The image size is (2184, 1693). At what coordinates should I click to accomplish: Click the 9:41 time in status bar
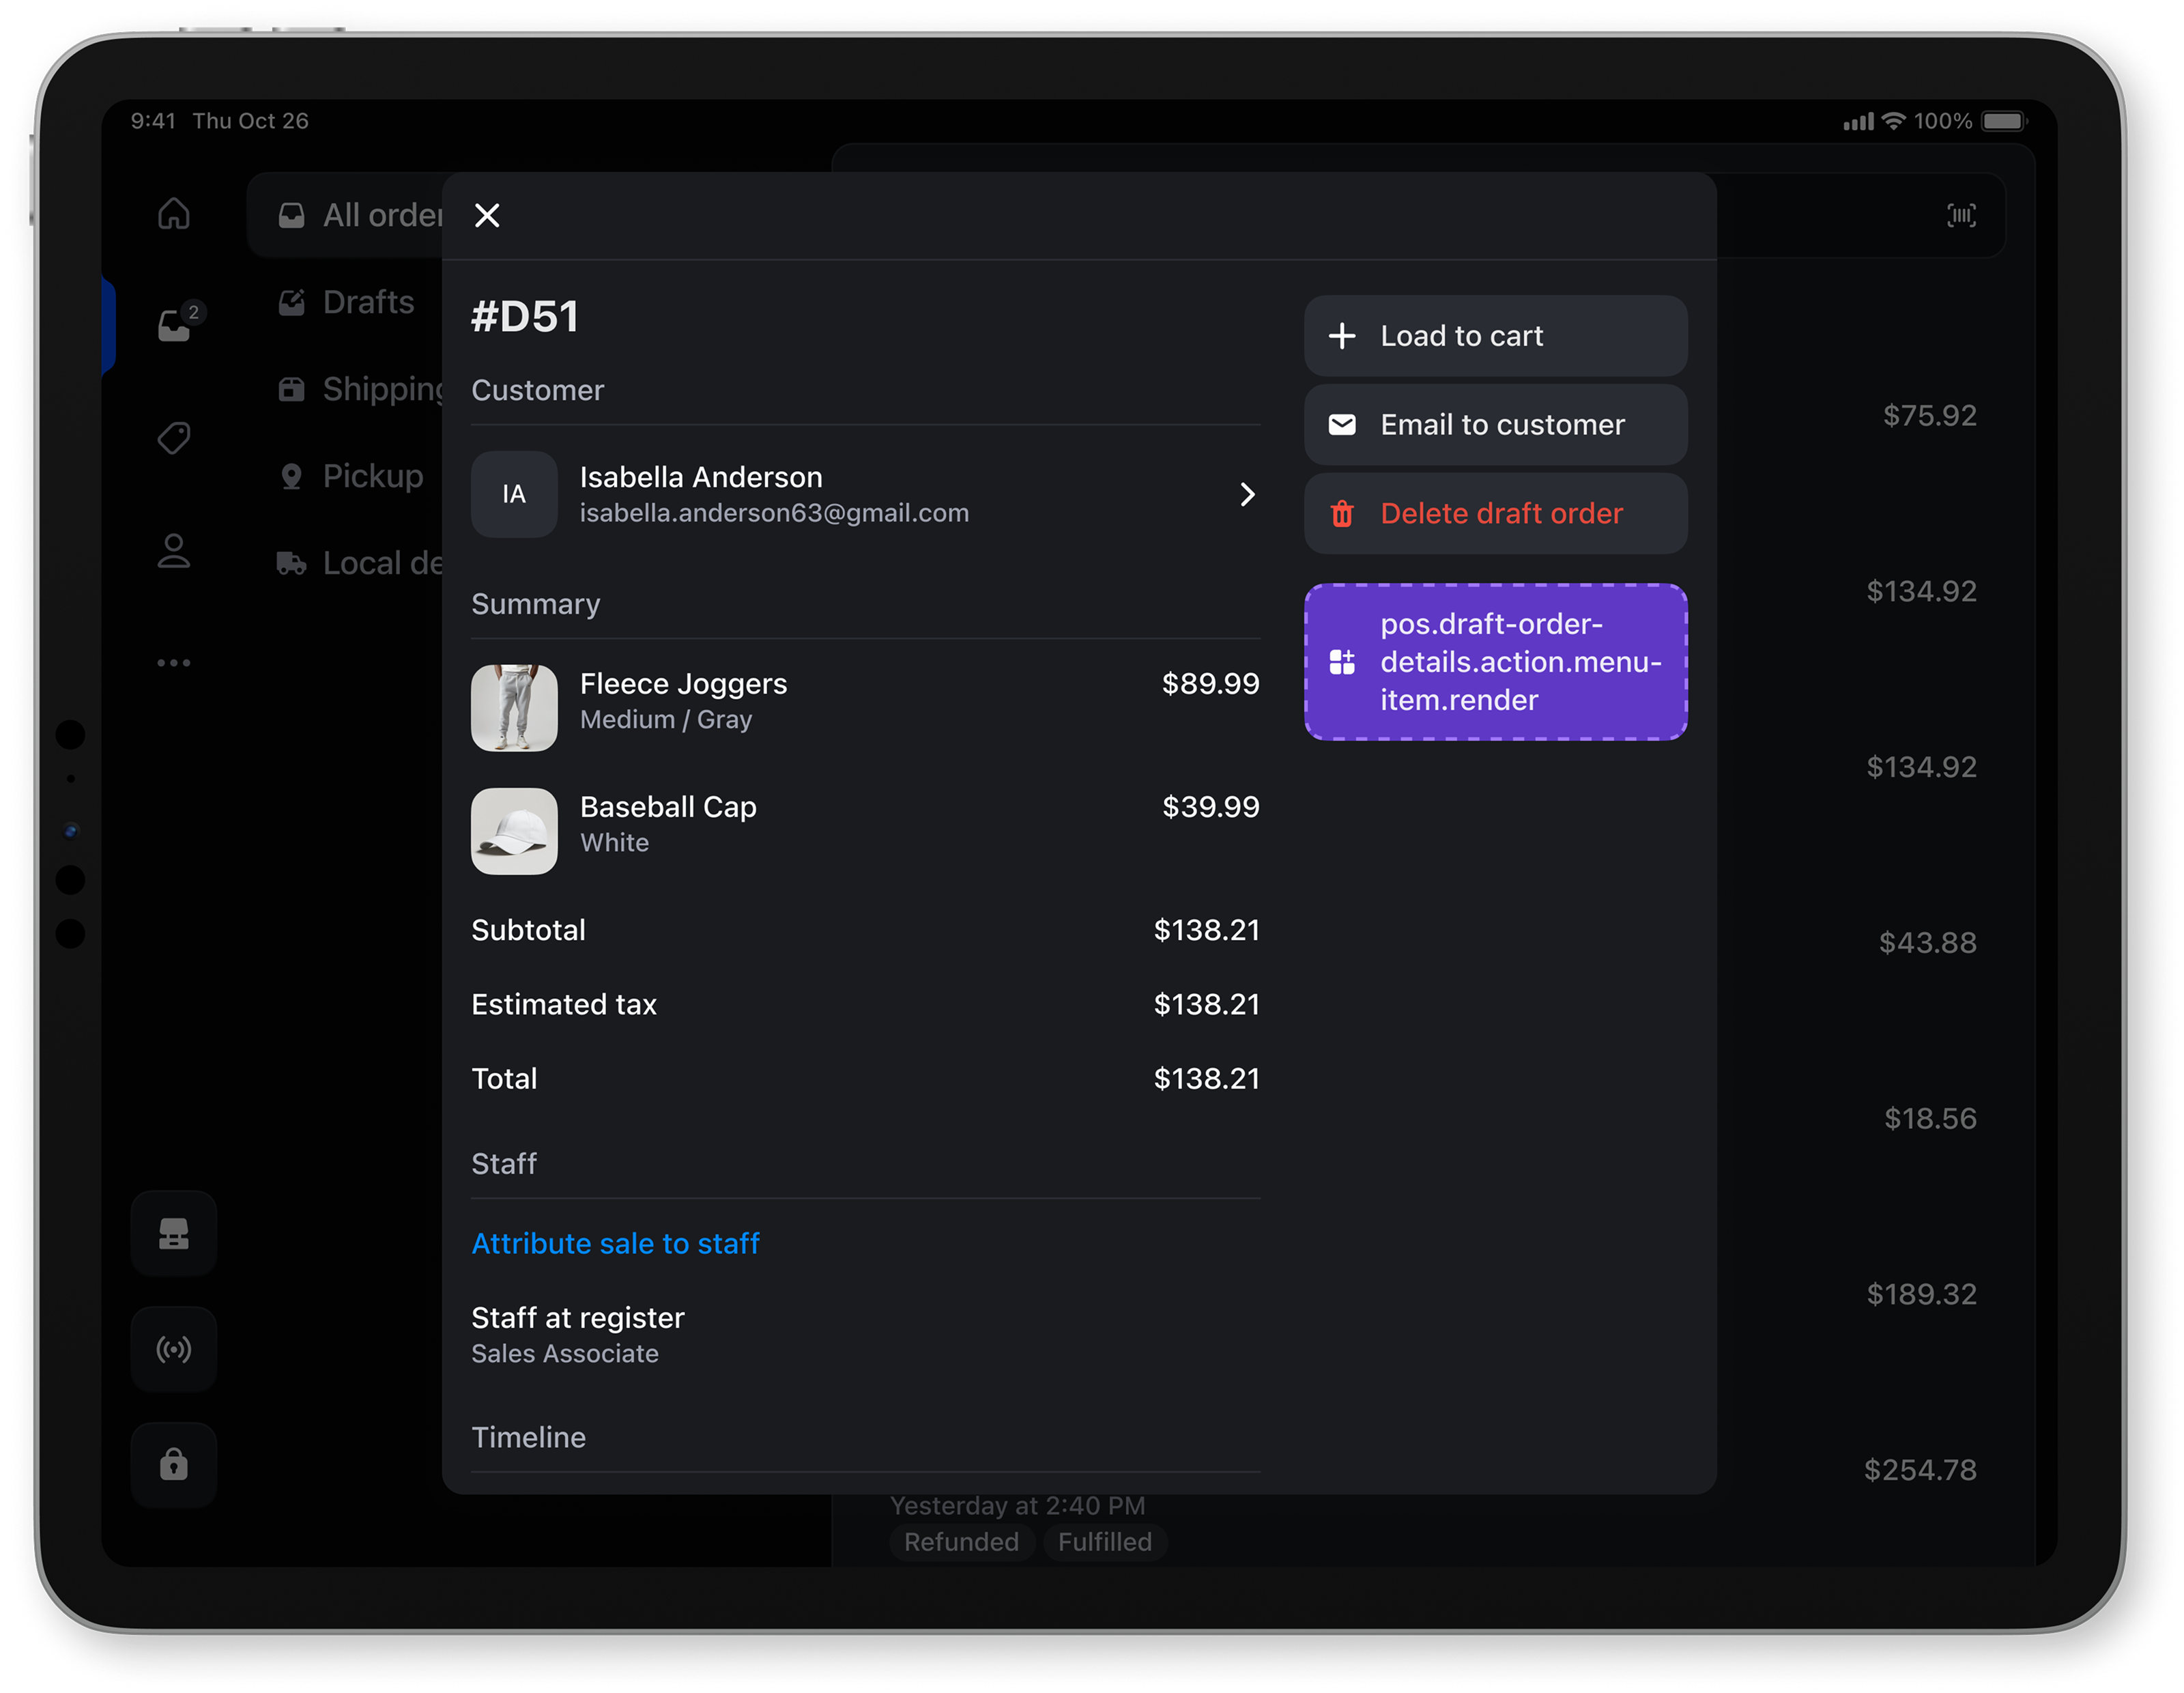click(153, 121)
